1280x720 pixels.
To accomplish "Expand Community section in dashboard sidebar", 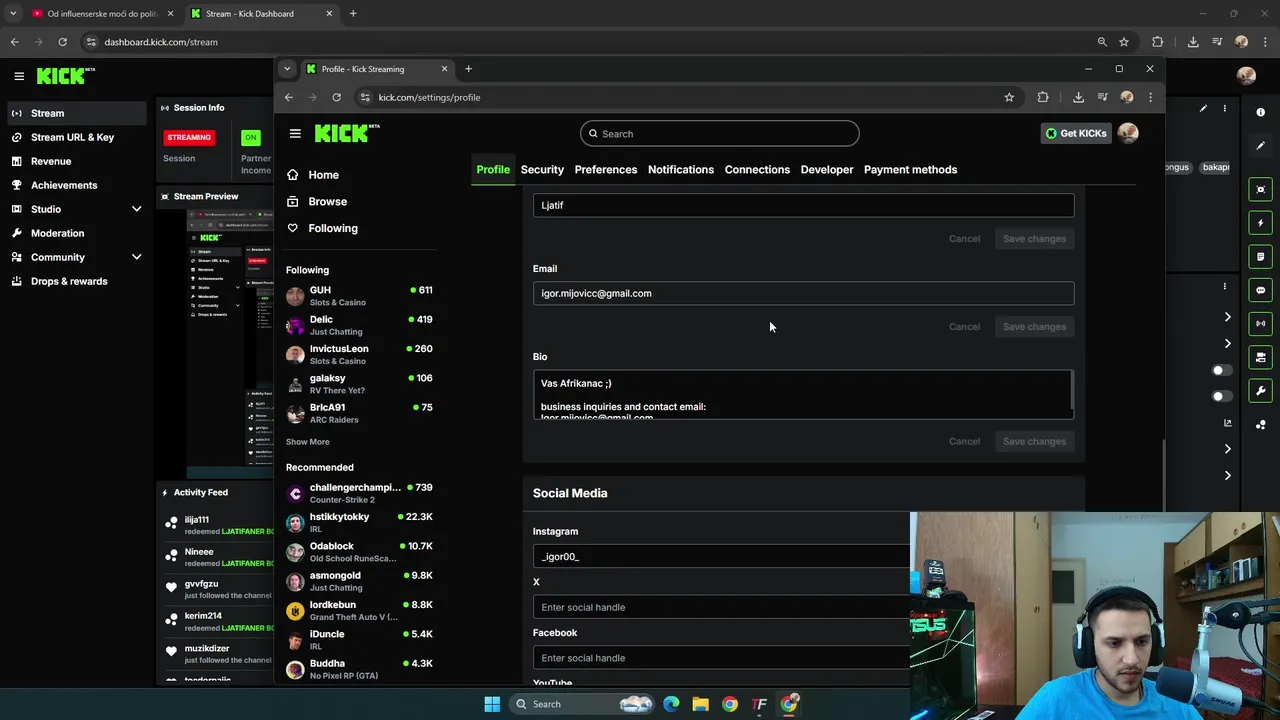I will pyautogui.click(x=136, y=257).
